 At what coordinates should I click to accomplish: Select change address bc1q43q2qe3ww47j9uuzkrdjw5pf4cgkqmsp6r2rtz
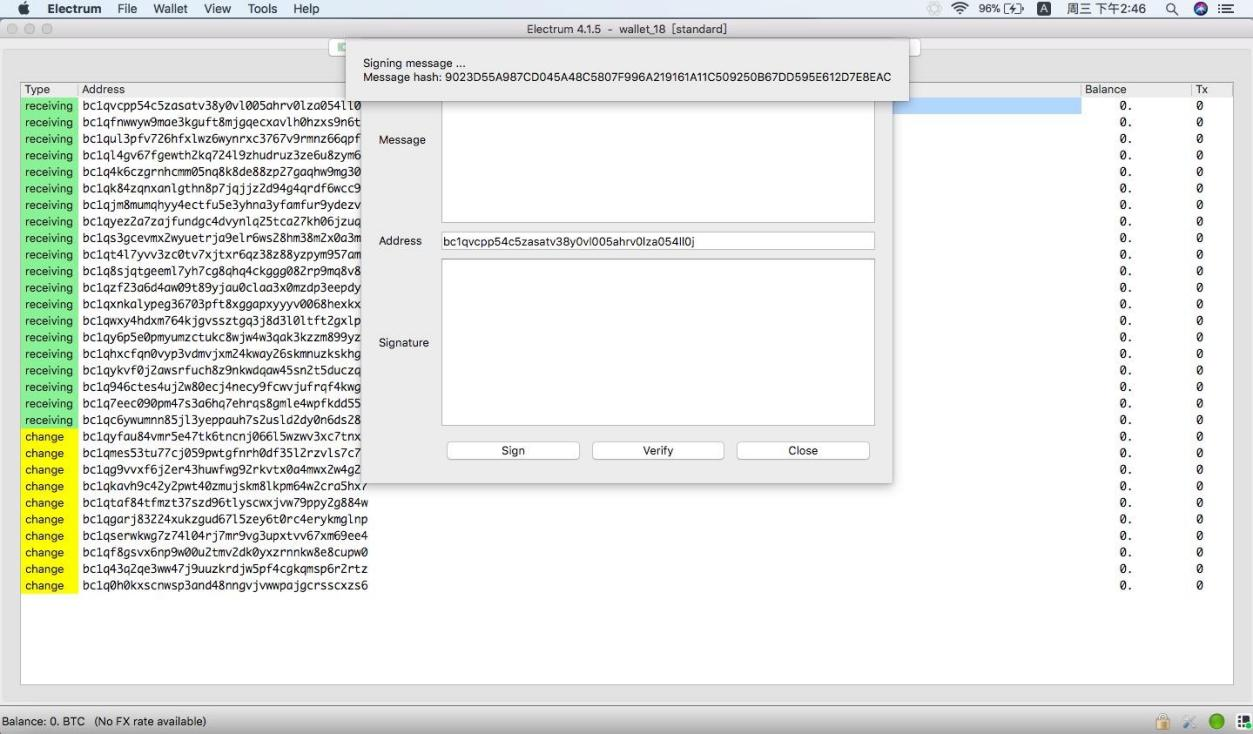[x=225, y=569]
